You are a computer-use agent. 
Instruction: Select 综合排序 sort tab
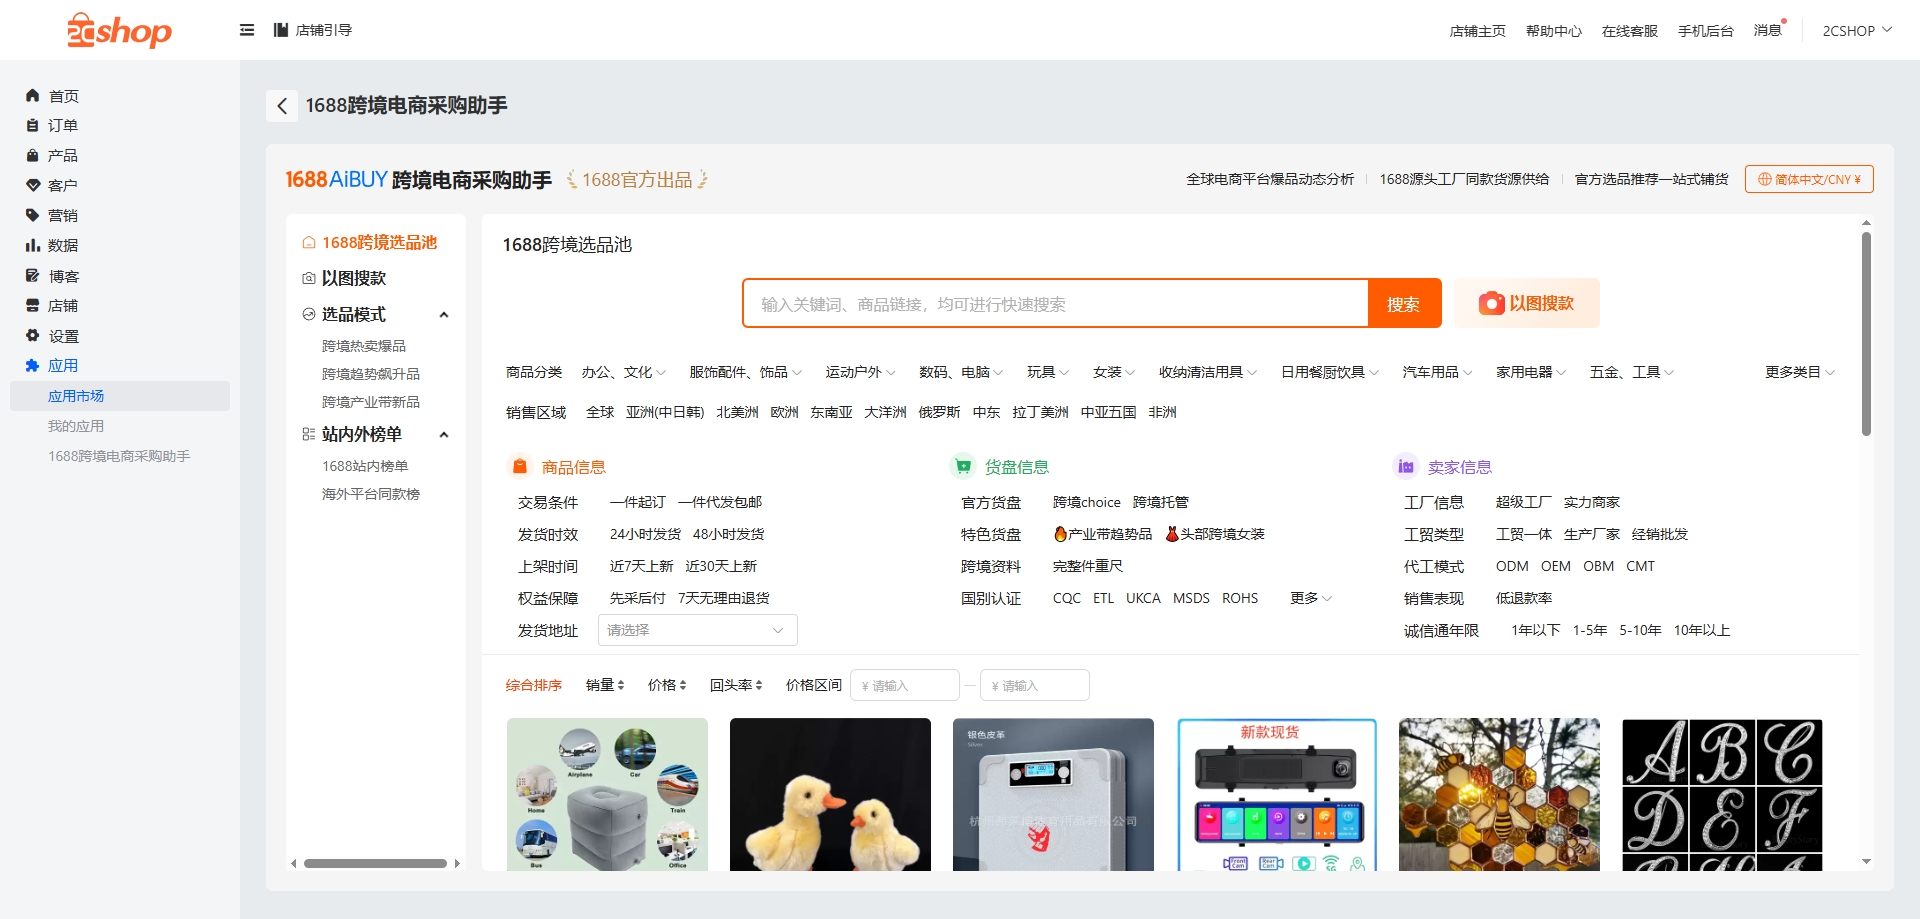click(534, 685)
